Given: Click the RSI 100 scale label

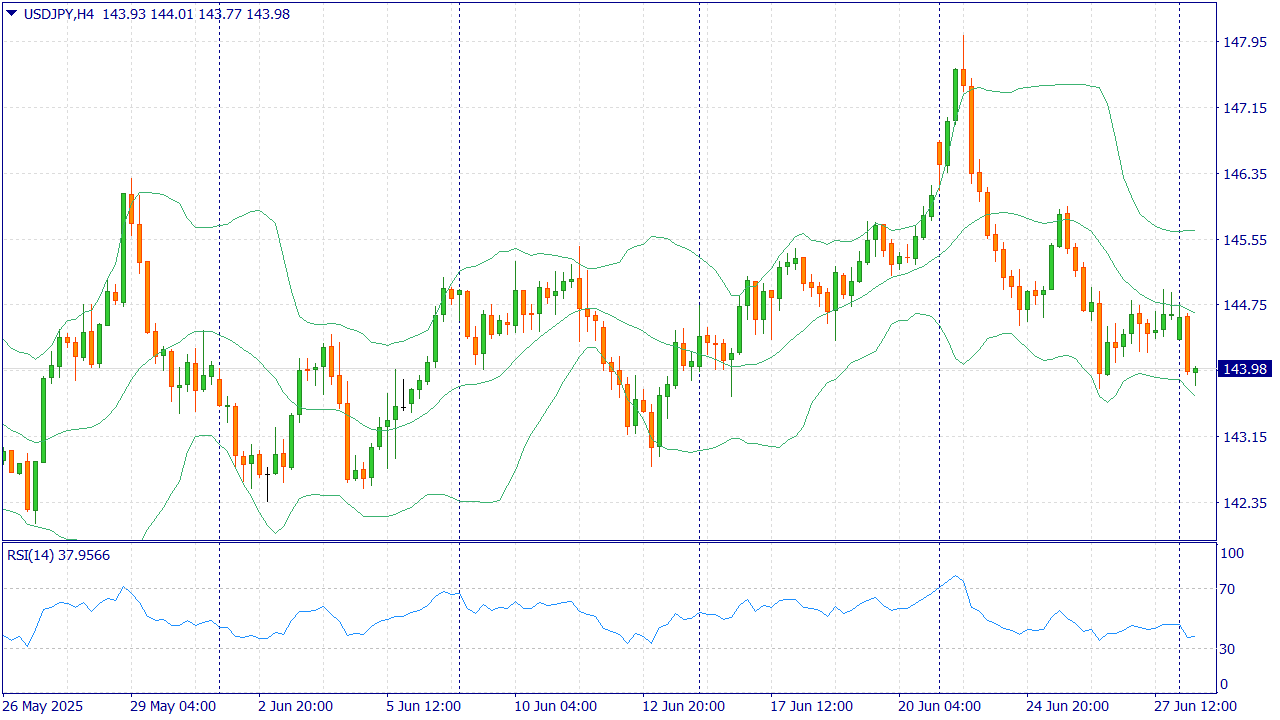Looking at the screenshot, I should click(x=1231, y=553).
